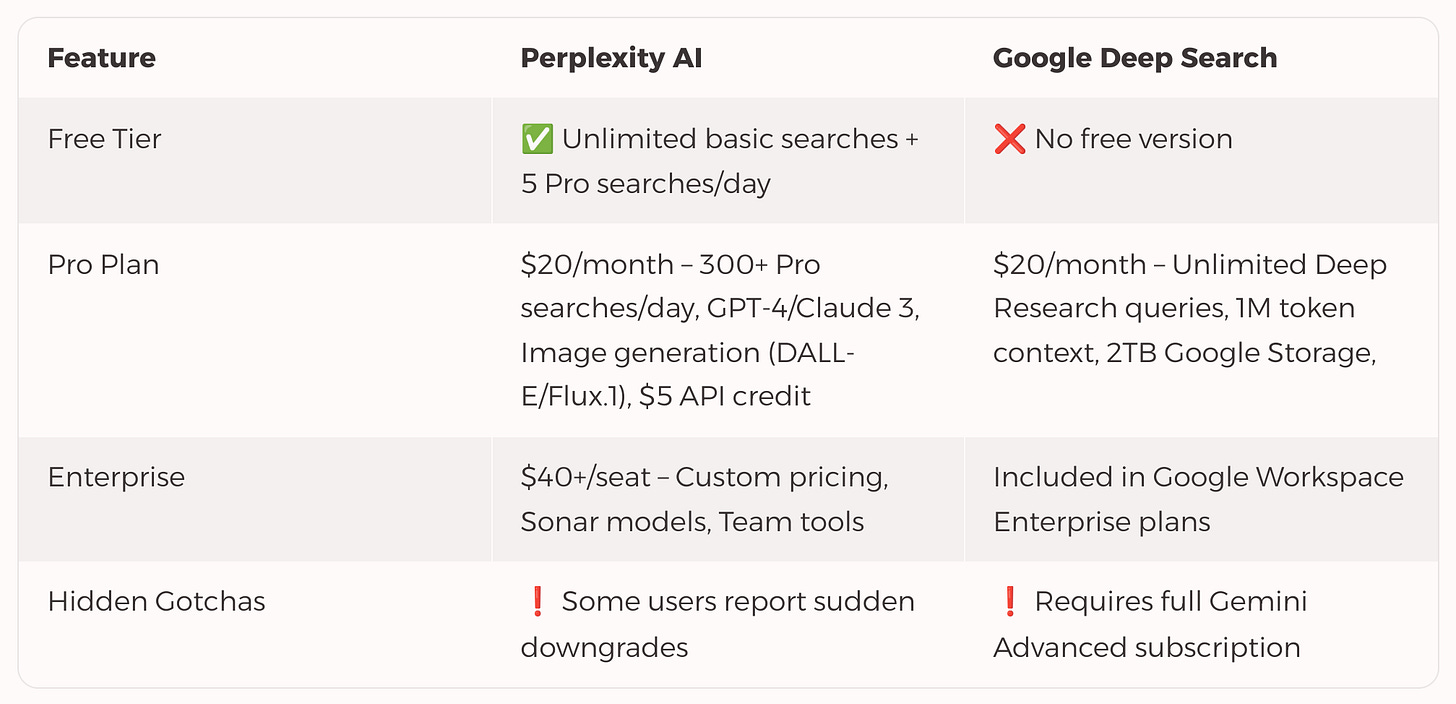The width and height of the screenshot is (1456, 704).
Task: Click the Pro Plan row label
Action: [x=103, y=265]
